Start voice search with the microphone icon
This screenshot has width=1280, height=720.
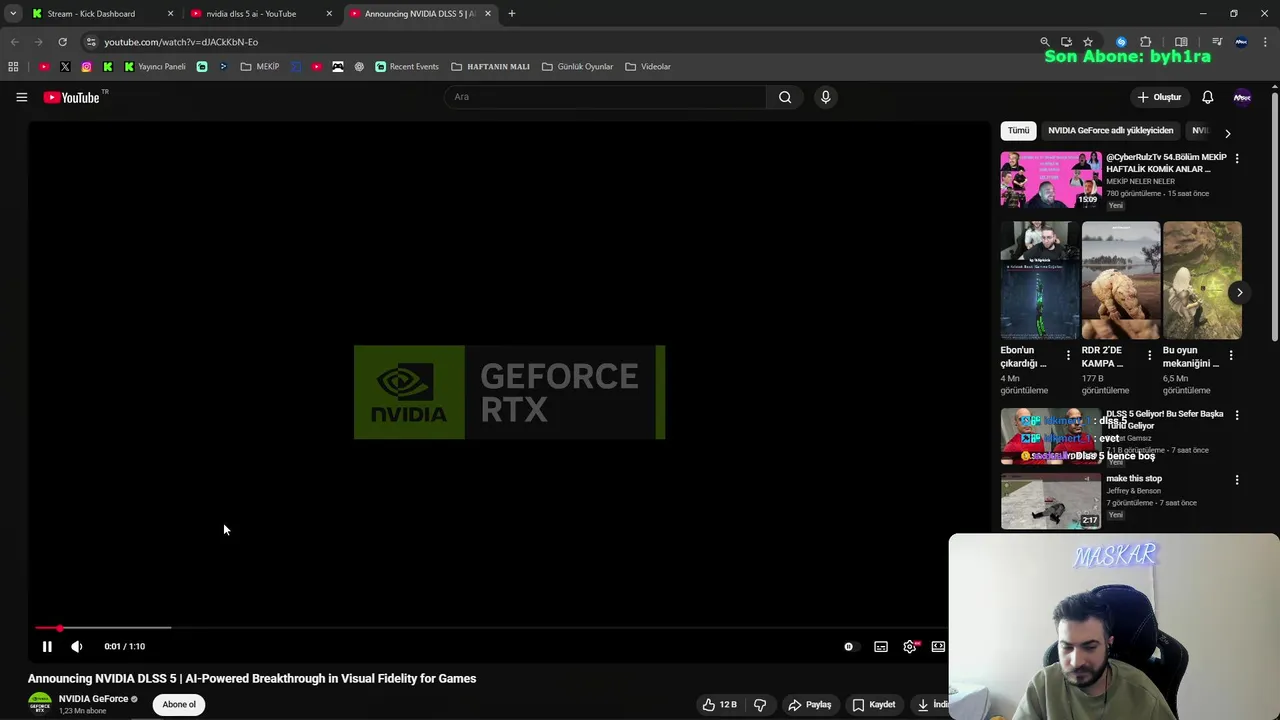[825, 97]
